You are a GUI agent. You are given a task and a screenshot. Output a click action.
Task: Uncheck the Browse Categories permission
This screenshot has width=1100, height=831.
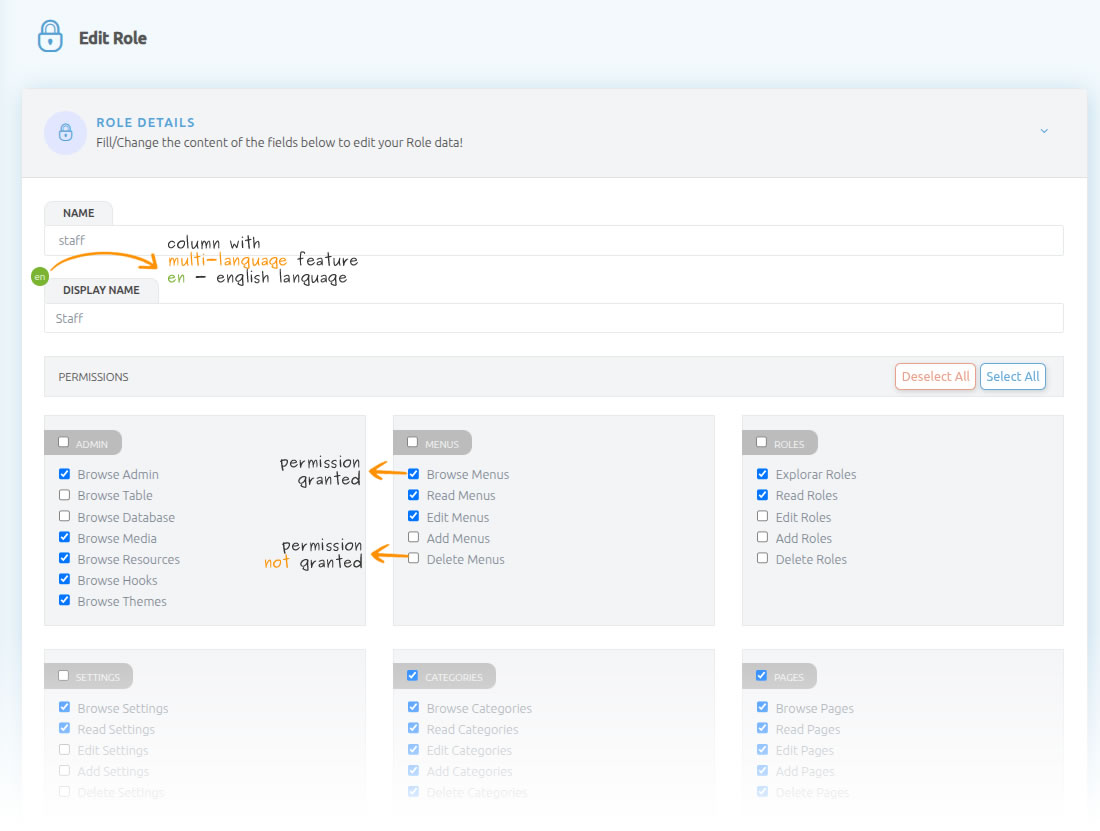coord(414,707)
